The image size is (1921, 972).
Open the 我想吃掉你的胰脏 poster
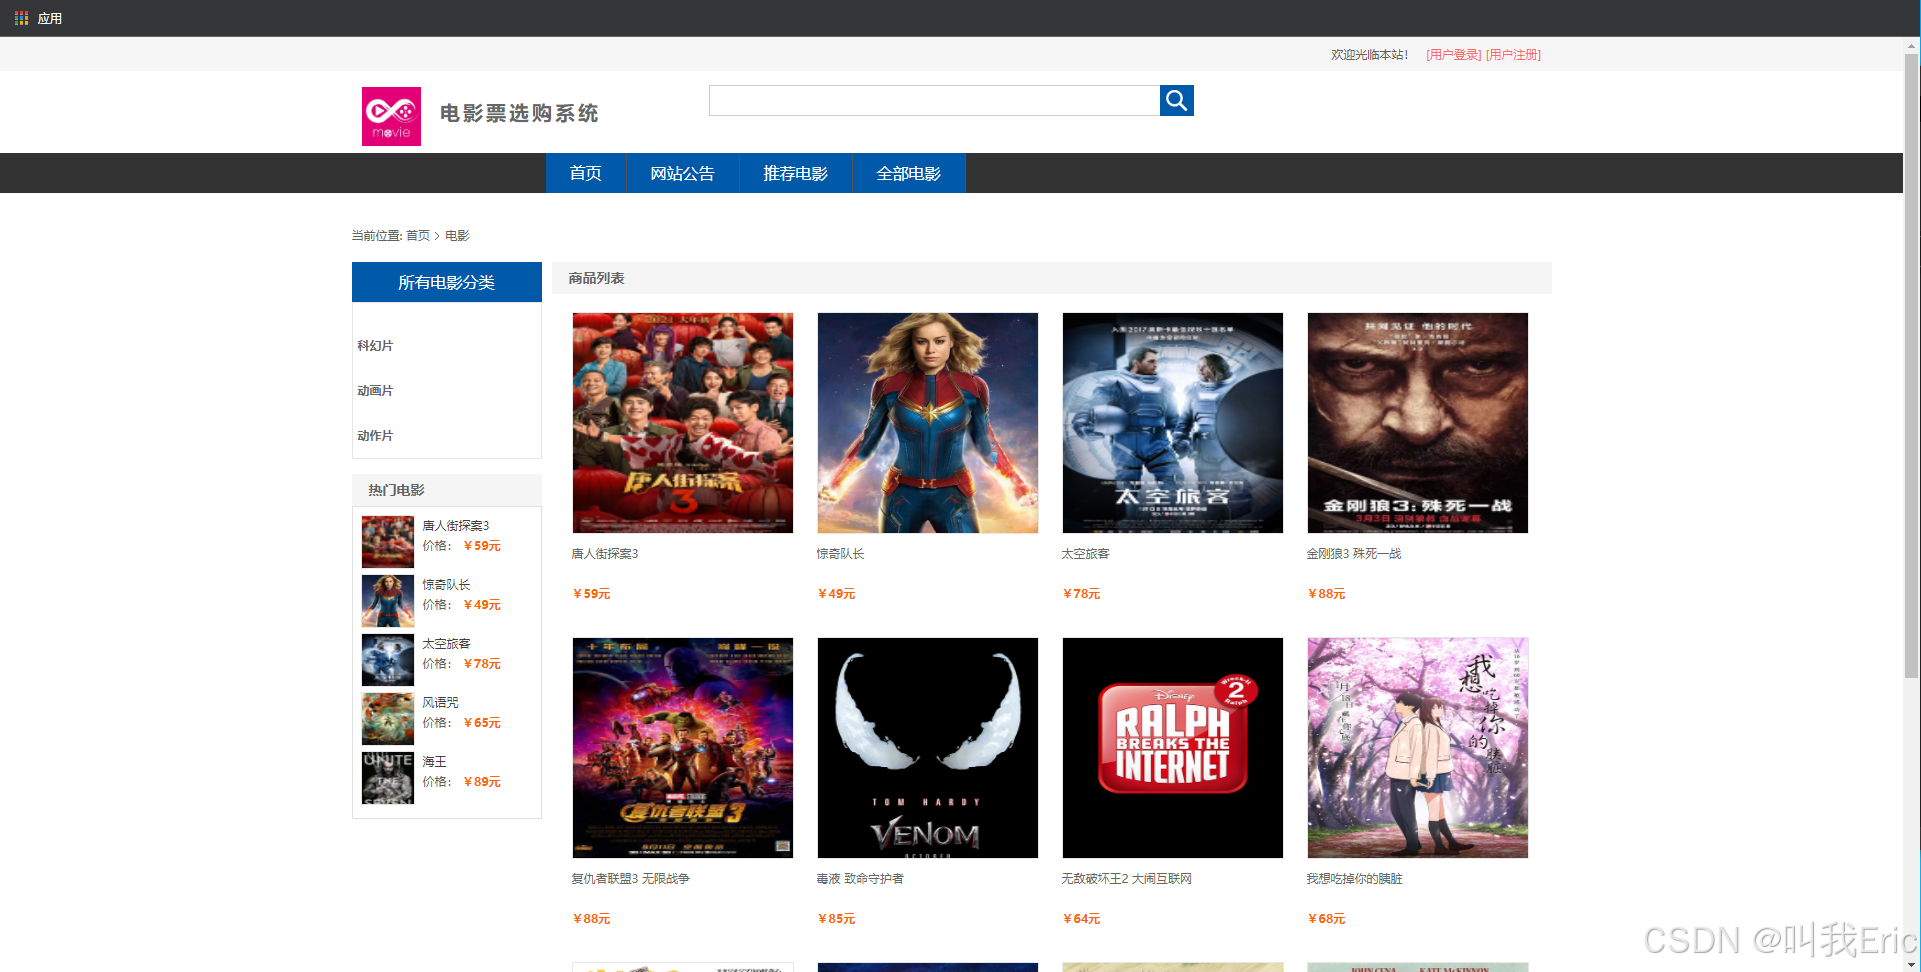click(1418, 748)
